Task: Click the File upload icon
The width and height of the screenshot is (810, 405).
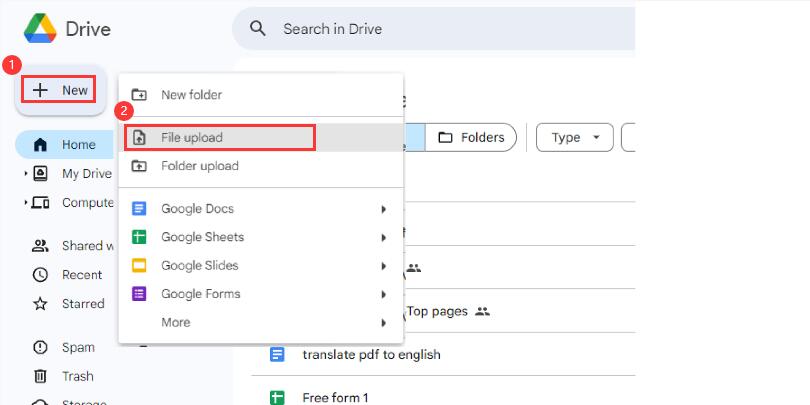Action: click(139, 137)
